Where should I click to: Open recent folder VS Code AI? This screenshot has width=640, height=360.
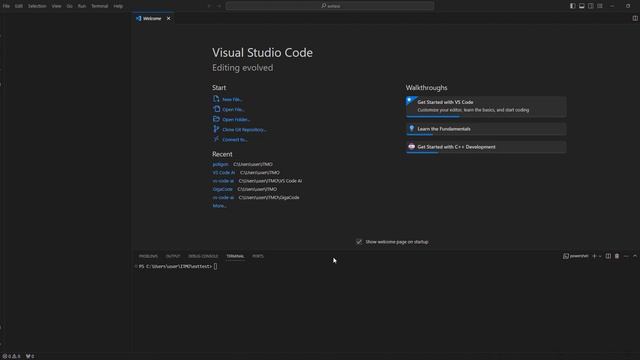(224, 173)
